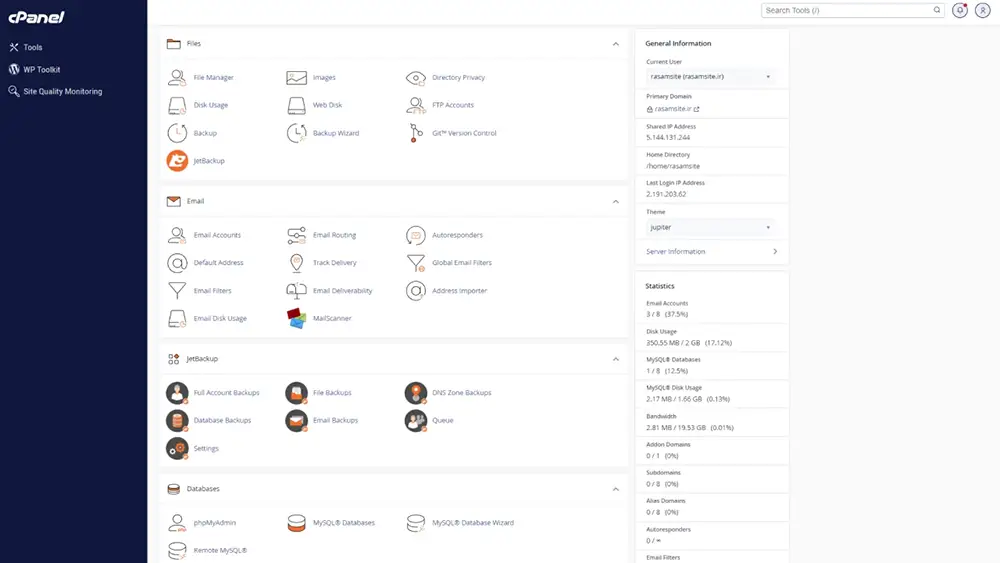Expand Server Information arrow
The height and width of the screenshot is (563, 1000).
775,251
